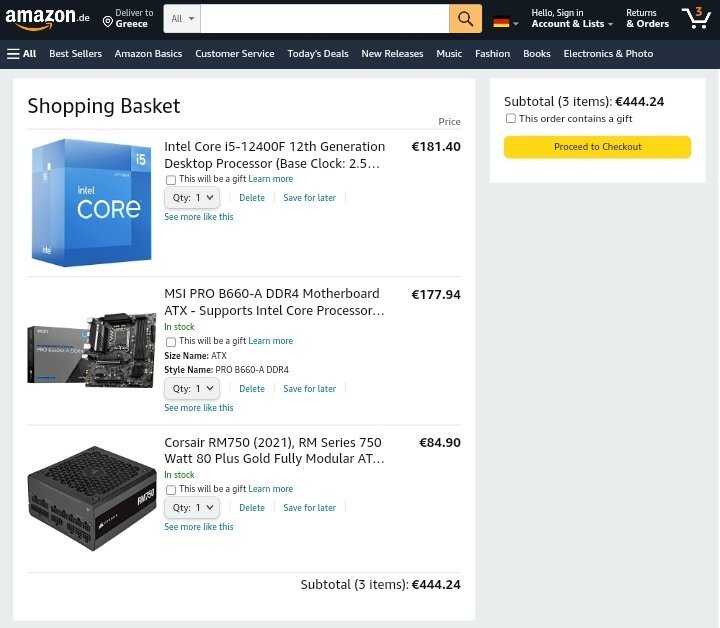Click the orange search magnifier button

[465, 19]
